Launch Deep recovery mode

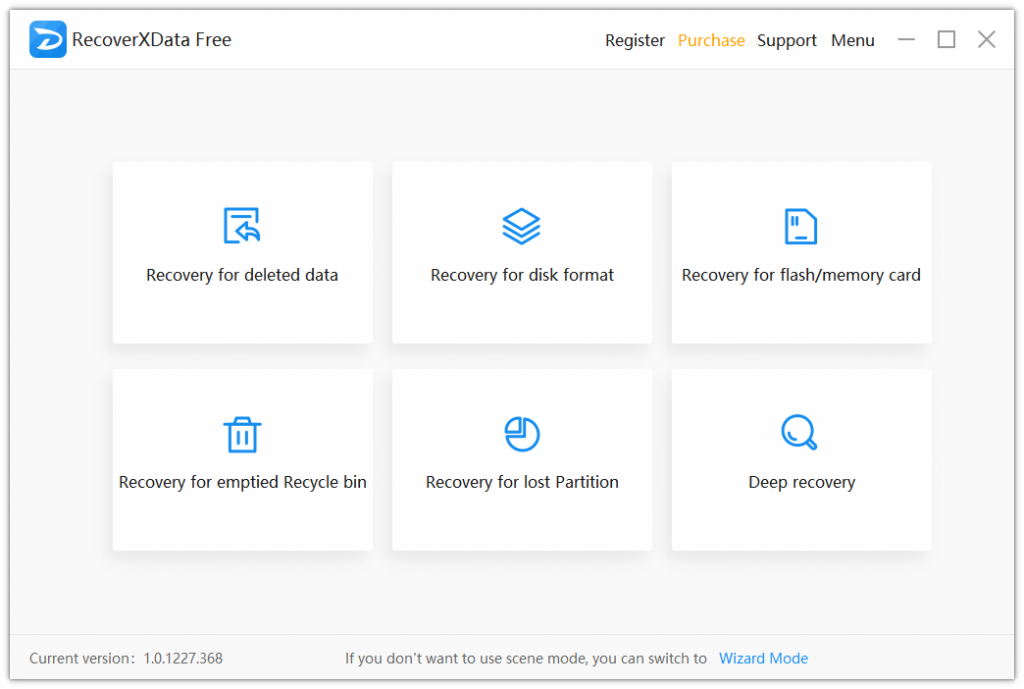coord(801,460)
